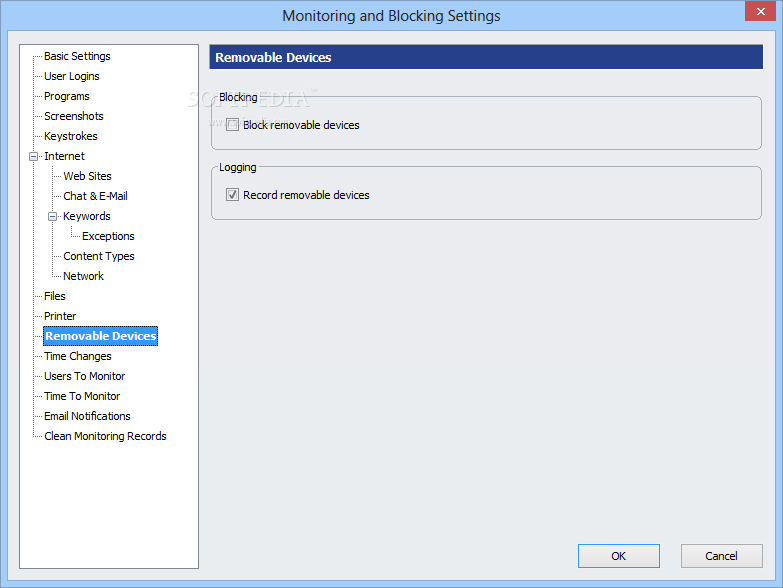
Task: Click the Cancel button
Action: coord(722,556)
